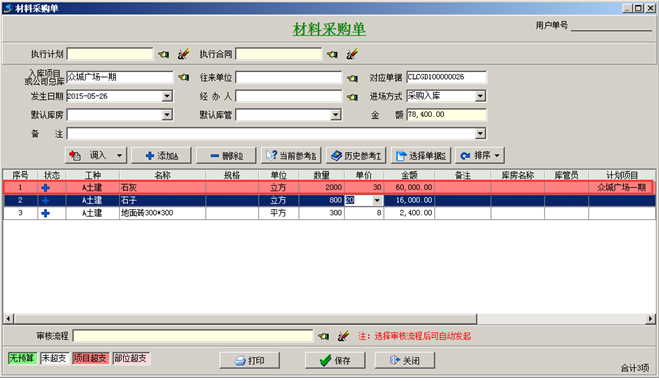Click the 备注 remarks input field
The width and height of the screenshot is (659, 381).
pyautogui.click(x=272, y=134)
